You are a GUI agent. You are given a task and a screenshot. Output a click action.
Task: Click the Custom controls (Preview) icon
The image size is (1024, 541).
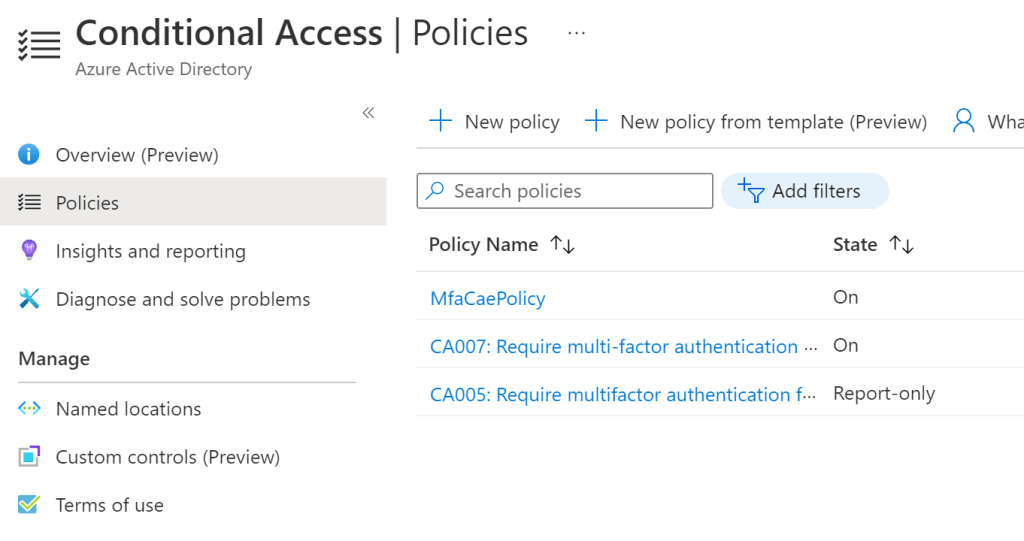click(x=29, y=457)
